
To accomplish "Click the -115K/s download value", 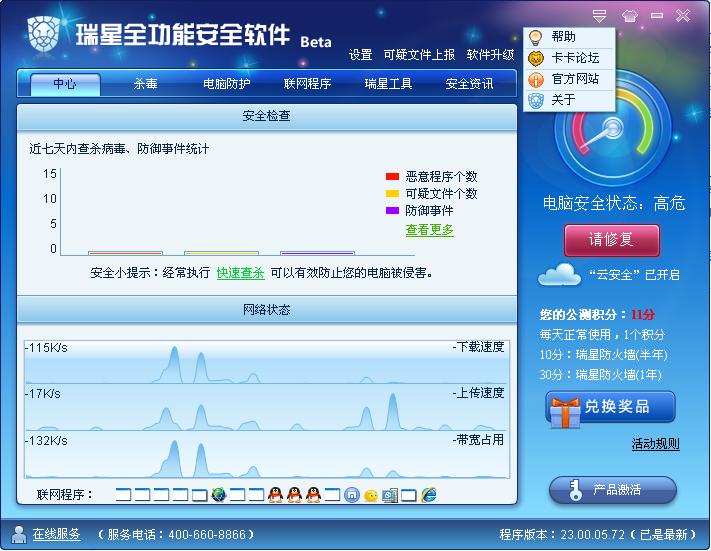I will [46, 348].
